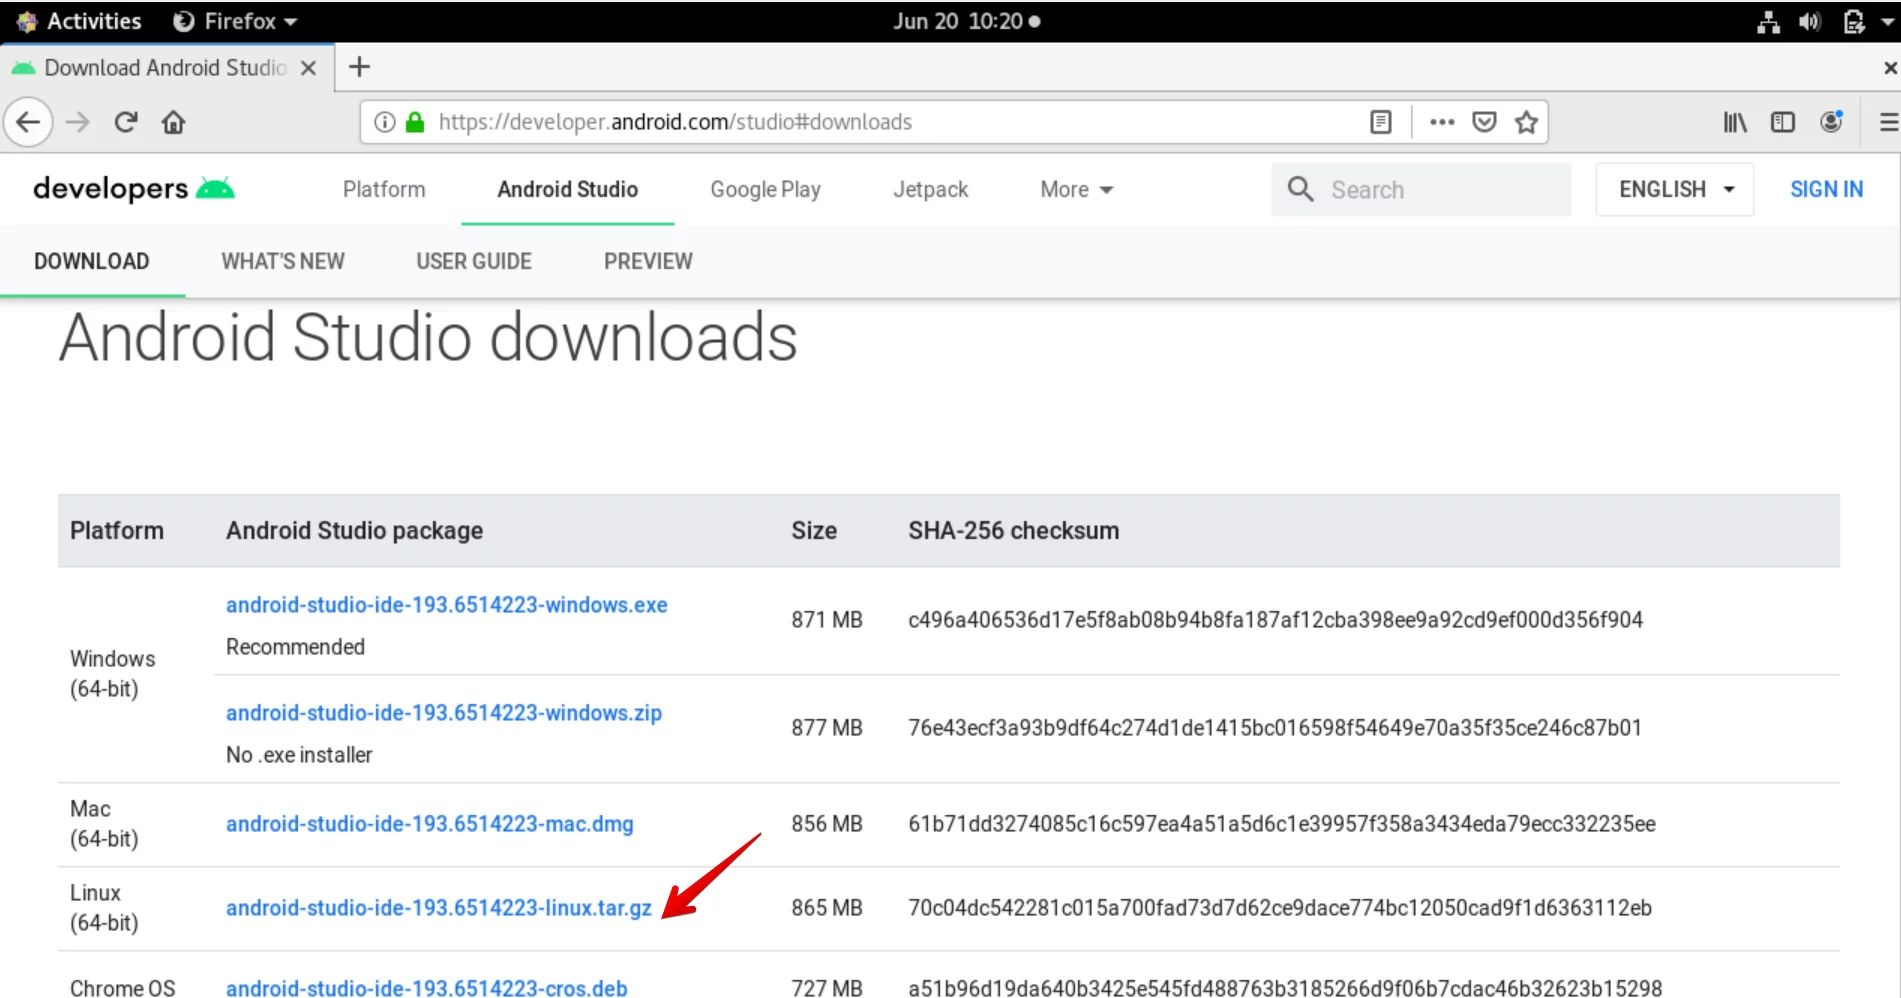Click the 856 MB size cell
Viewport: 1901px width, 998px height.
click(826, 824)
